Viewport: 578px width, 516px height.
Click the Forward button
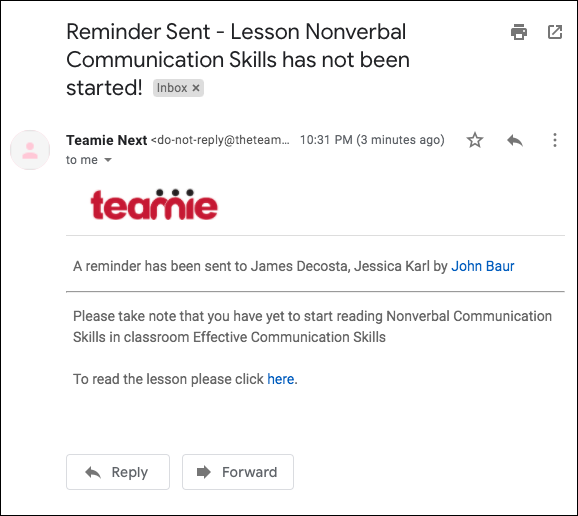[238, 472]
